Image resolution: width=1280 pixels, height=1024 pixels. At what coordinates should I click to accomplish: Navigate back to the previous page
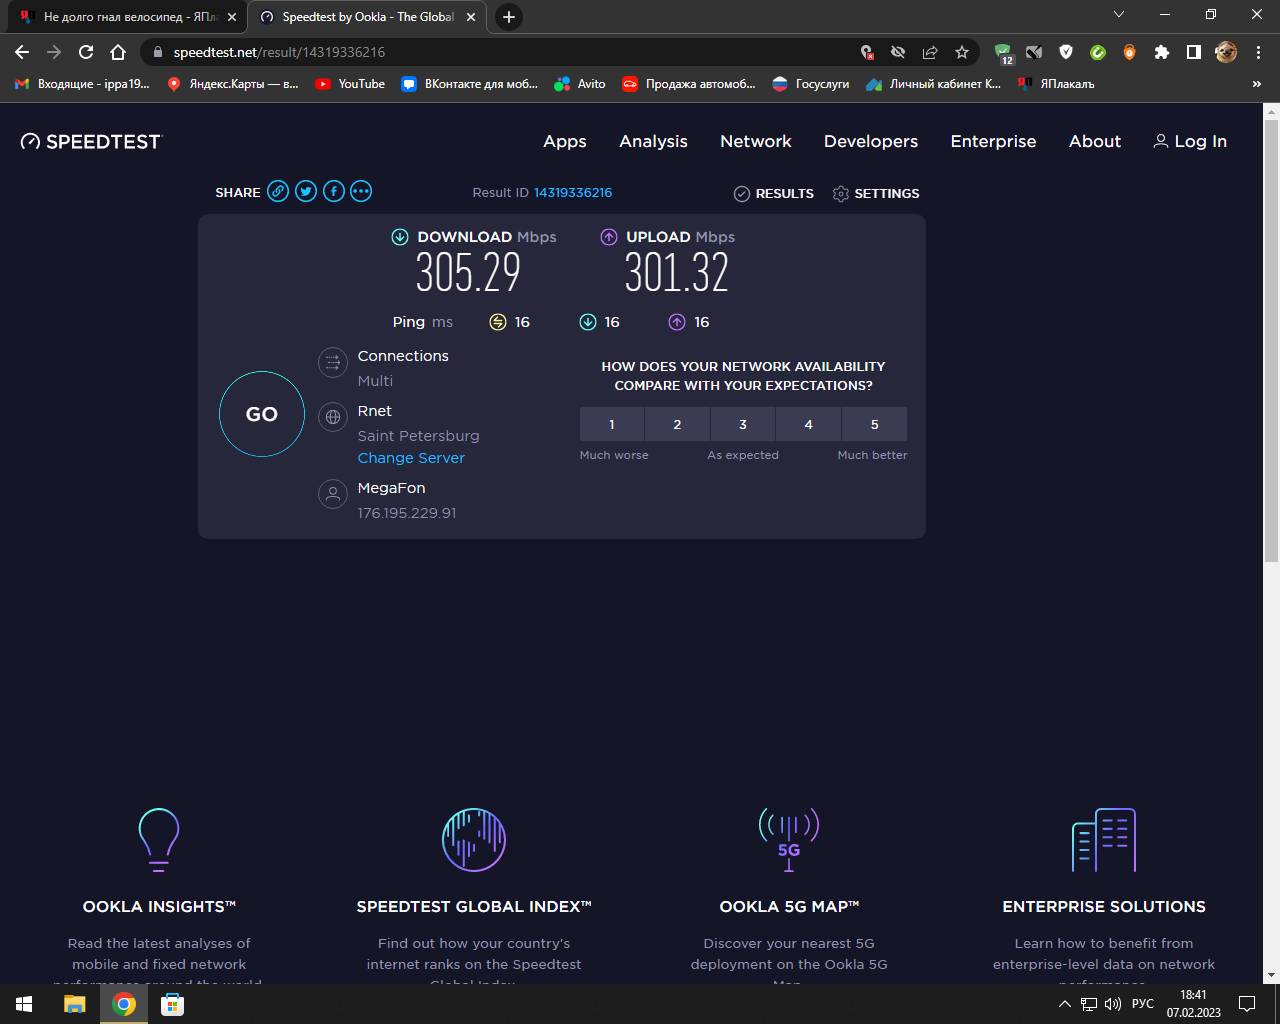coord(22,52)
